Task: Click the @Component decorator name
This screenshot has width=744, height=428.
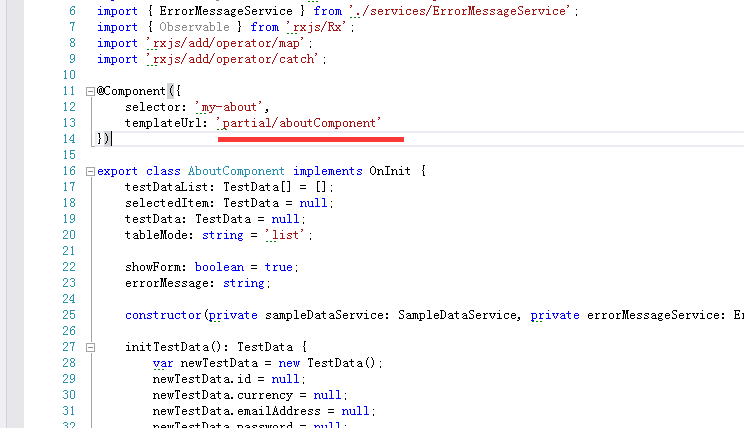Action: tap(131, 91)
